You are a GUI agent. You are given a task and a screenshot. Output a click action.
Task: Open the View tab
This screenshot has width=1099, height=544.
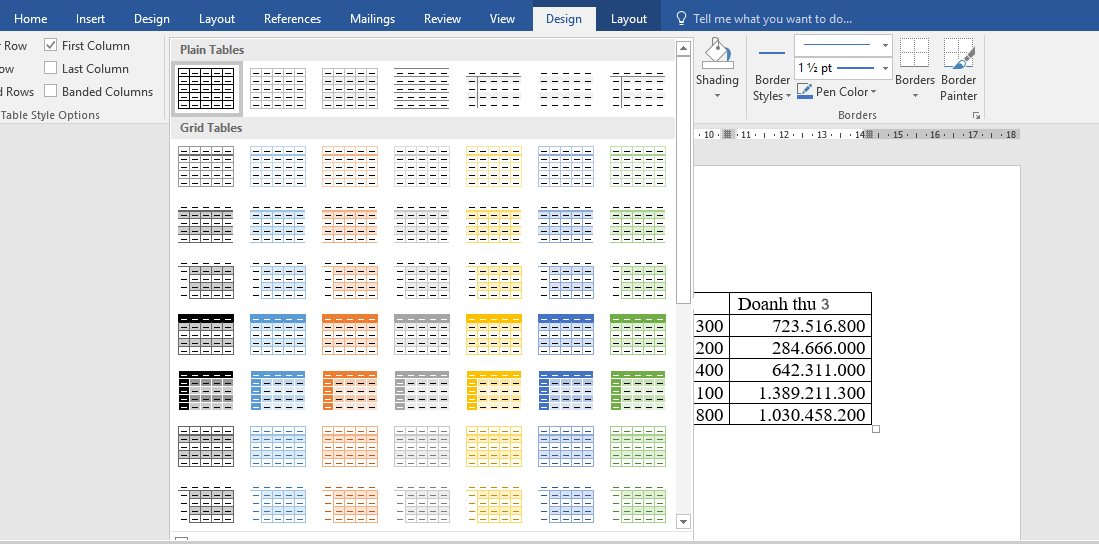click(502, 19)
